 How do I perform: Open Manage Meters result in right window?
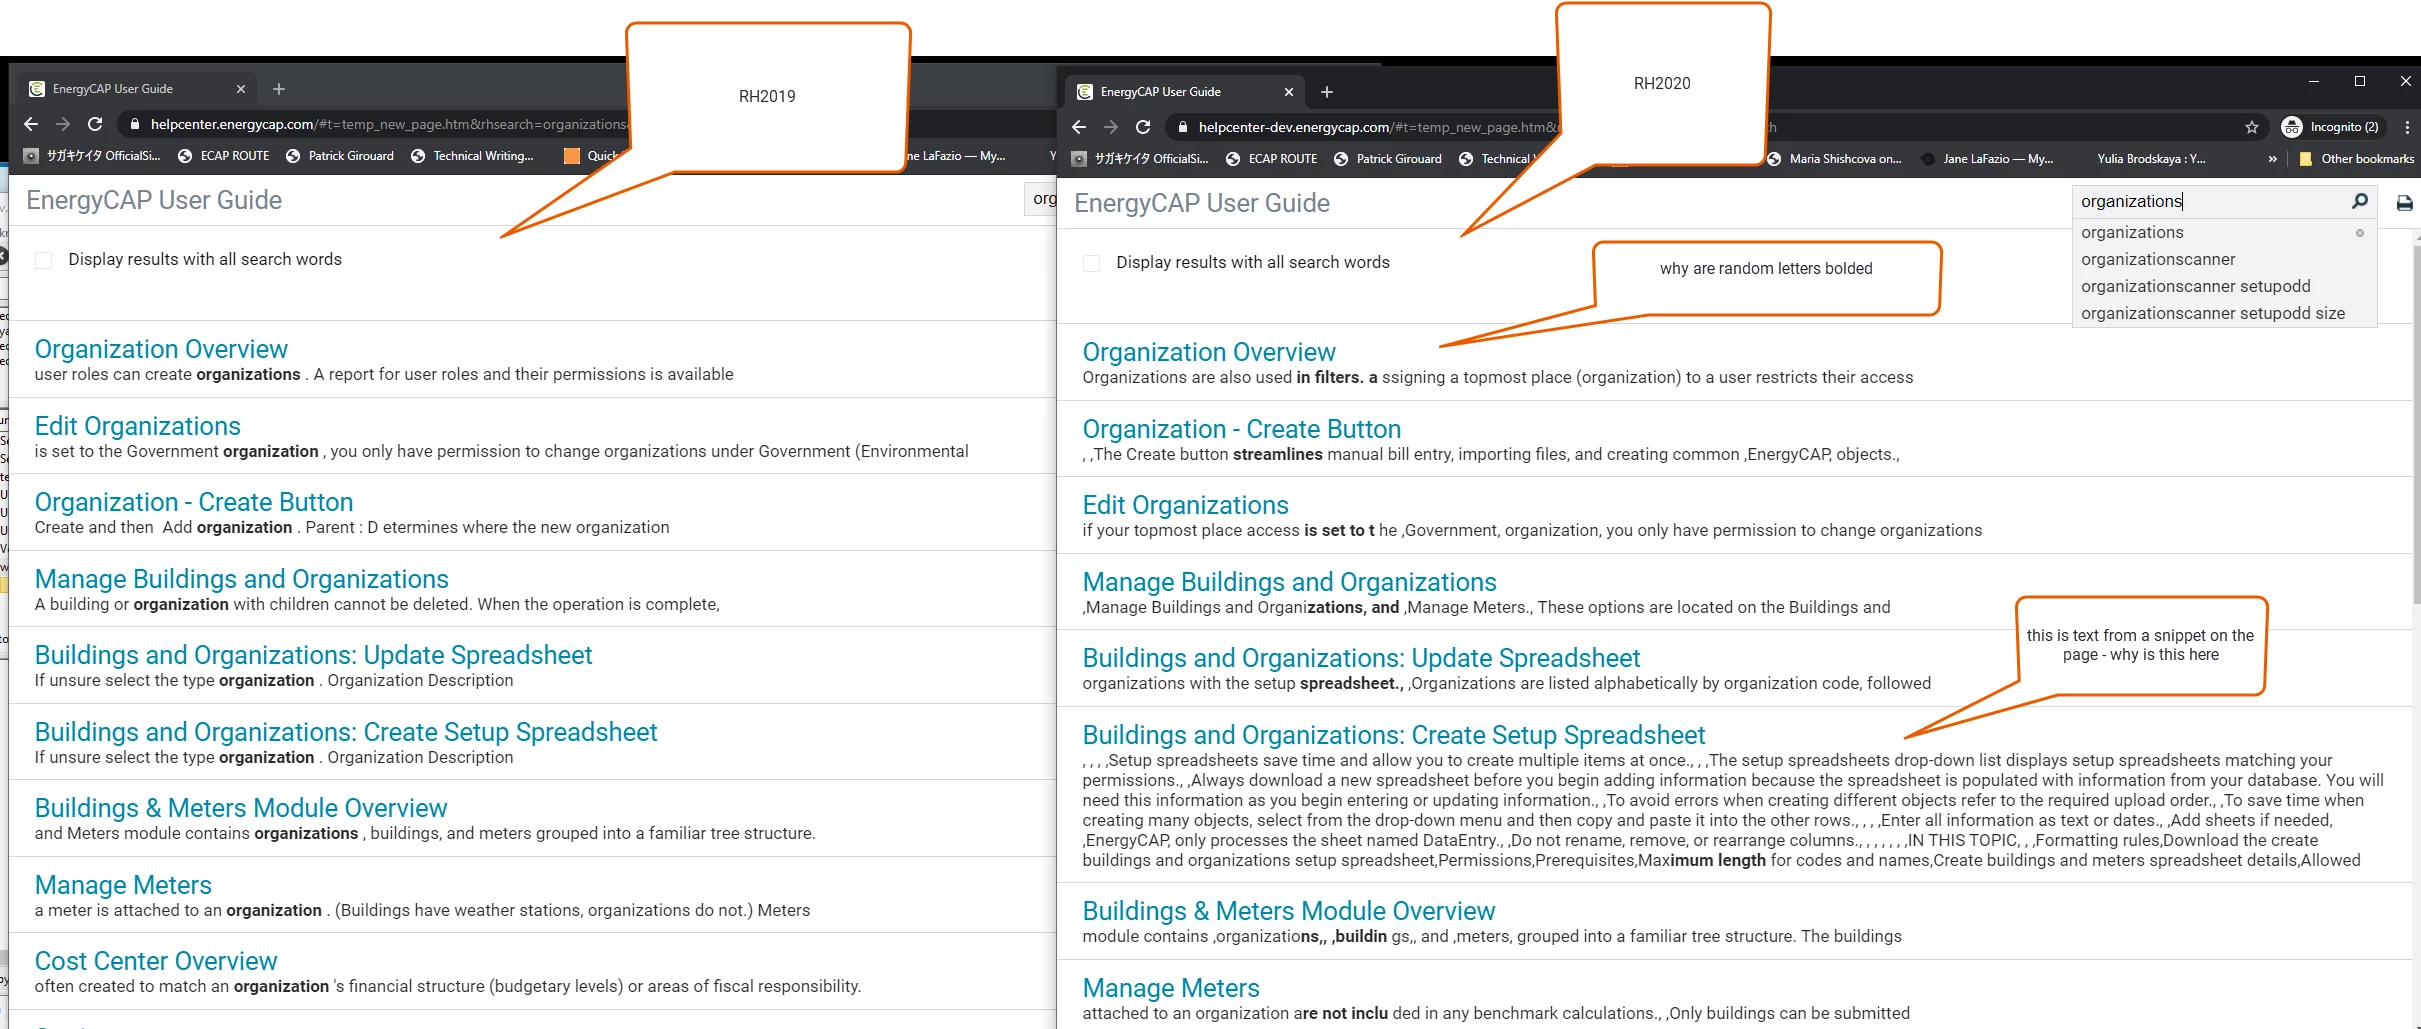point(1171,988)
